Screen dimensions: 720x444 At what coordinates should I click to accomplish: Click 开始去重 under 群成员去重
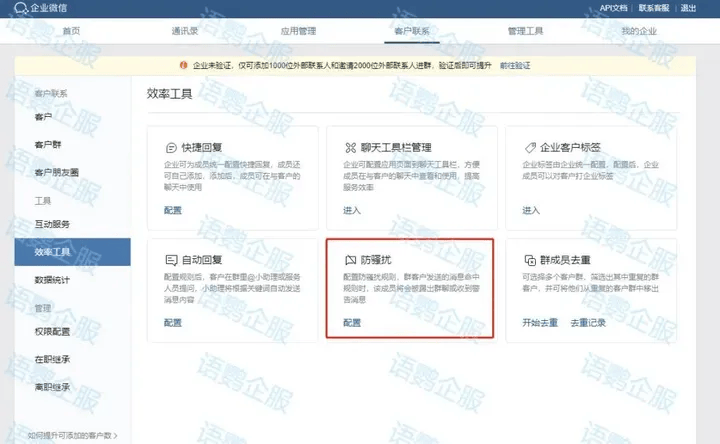pyautogui.click(x=540, y=323)
